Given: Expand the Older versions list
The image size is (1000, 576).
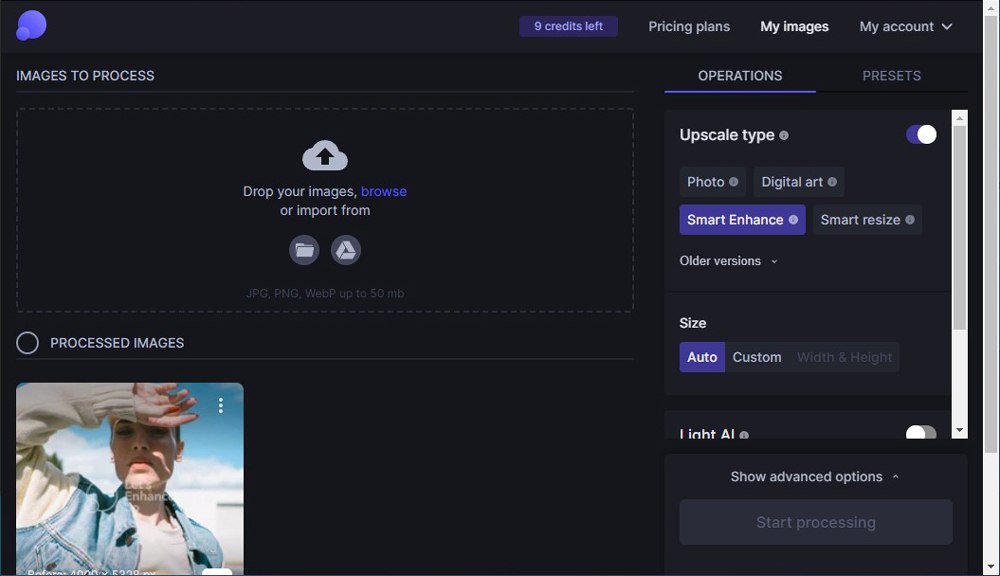Looking at the screenshot, I should click(x=729, y=261).
